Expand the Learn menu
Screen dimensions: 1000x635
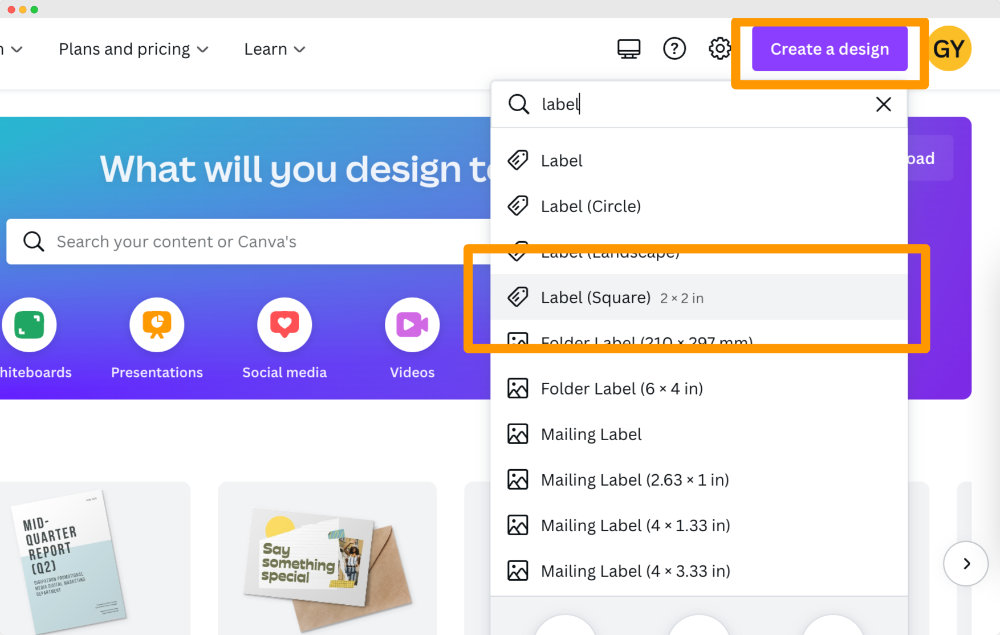pos(274,49)
